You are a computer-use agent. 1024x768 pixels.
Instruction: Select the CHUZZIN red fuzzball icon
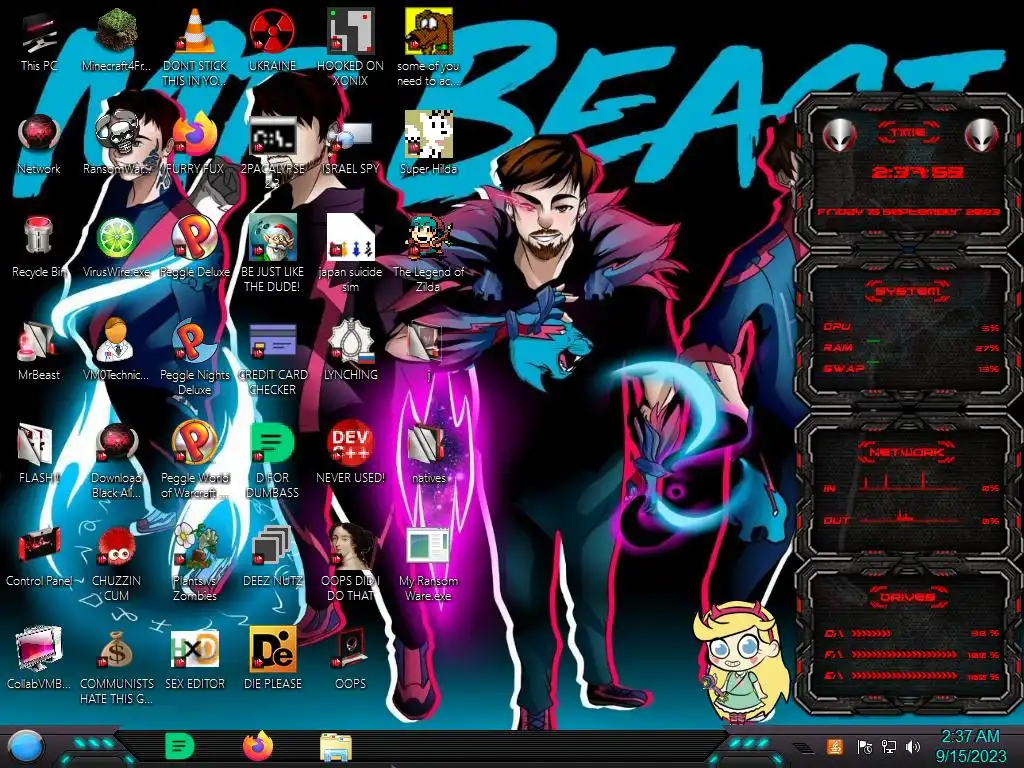(x=116, y=547)
